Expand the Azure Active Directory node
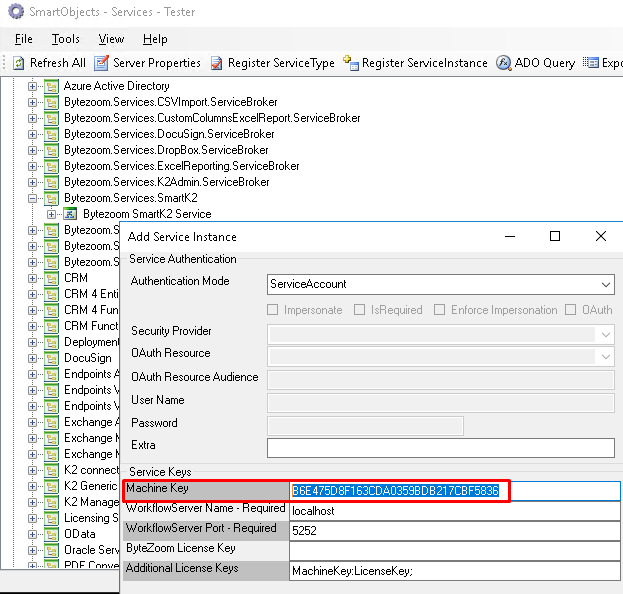The height and width of the screenshot is (594, 623). pyautogui.click(x=32, y=86)
